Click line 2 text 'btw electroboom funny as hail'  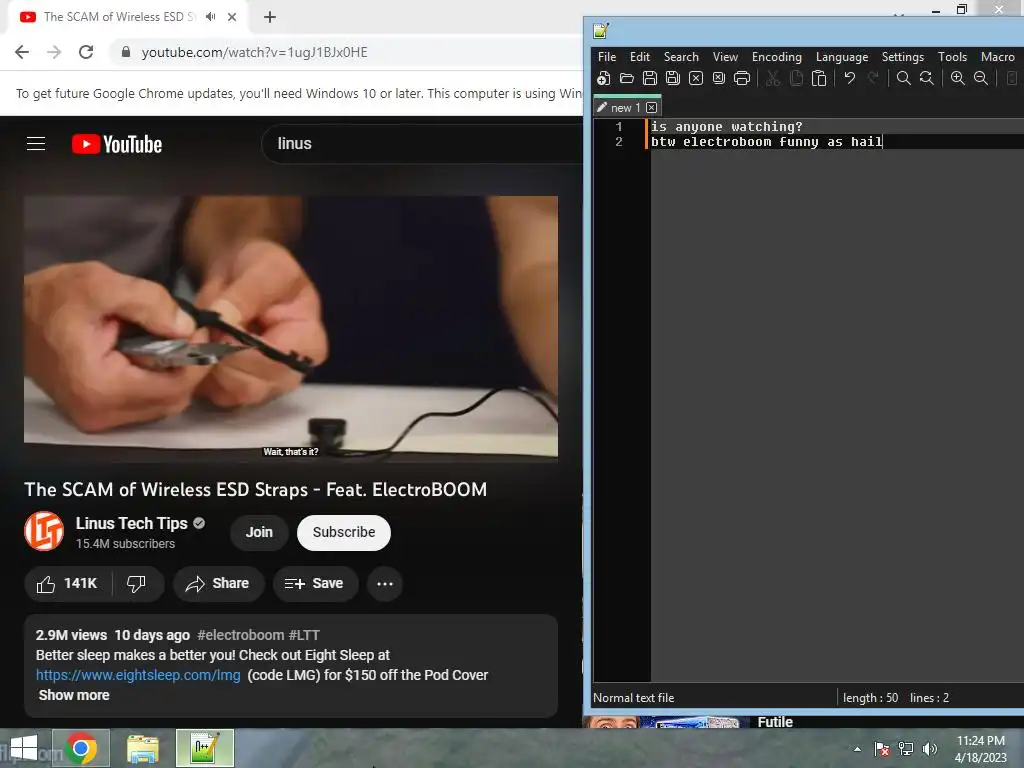click(x=767, y=142)
